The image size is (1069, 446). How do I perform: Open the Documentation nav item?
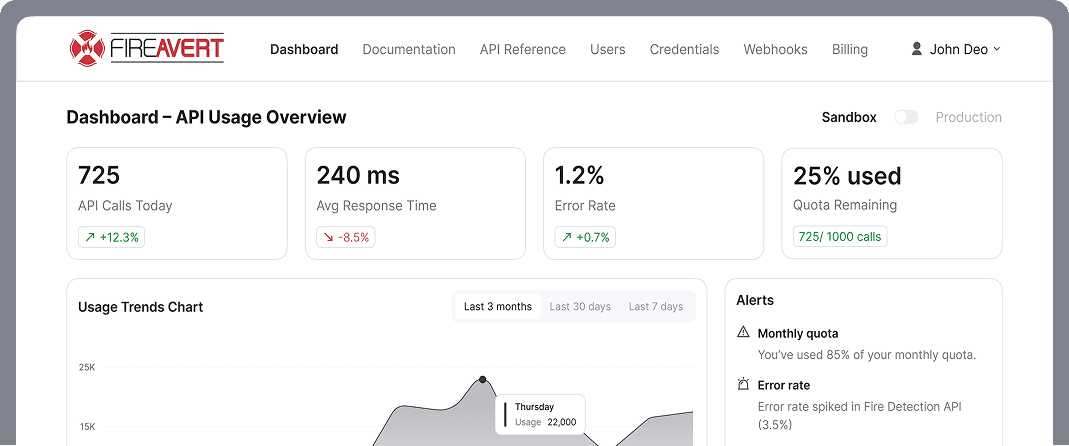[408, 49]
